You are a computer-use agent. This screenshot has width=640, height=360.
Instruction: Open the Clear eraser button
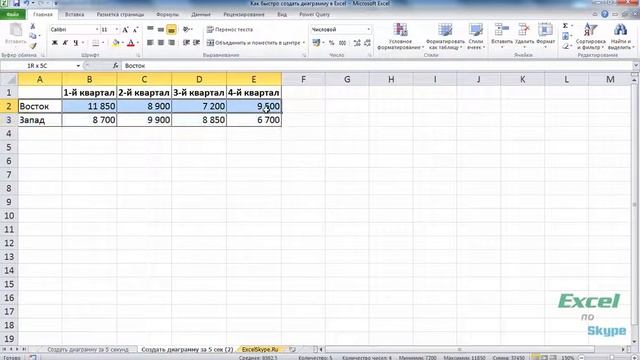[x=566, y=46]
